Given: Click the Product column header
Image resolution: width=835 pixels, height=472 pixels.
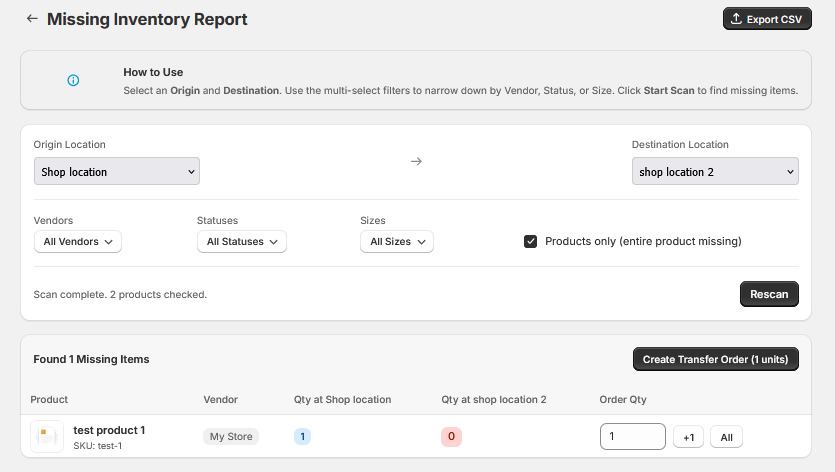Looking at the screenshot, I should coord(49,400).
